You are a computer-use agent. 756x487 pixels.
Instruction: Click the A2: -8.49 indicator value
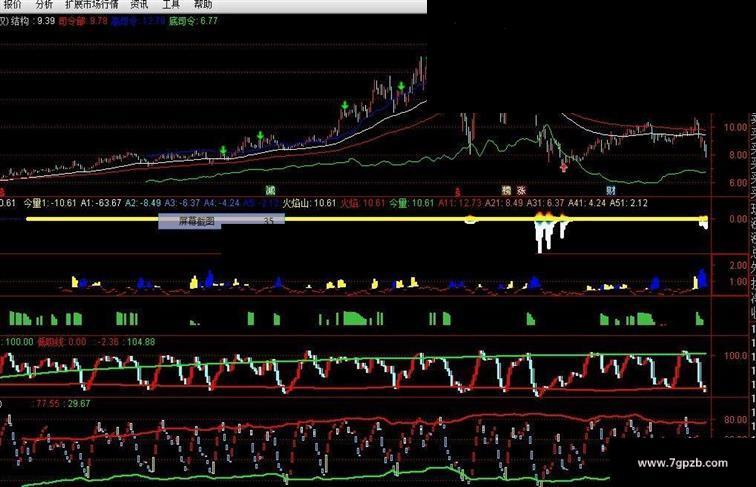coord(143,203)
